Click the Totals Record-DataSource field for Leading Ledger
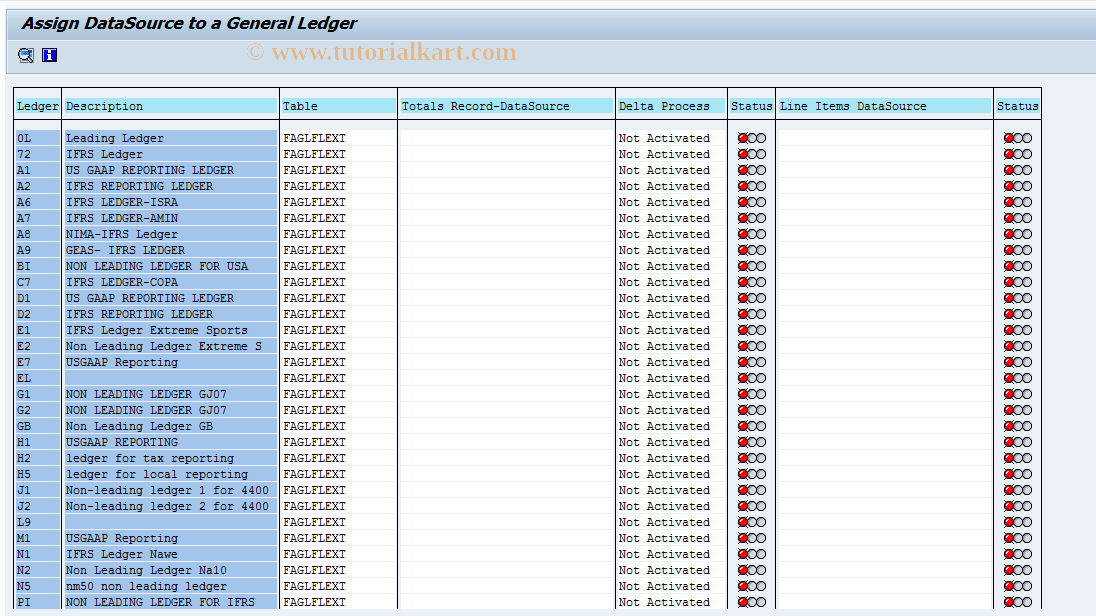The height and width of the screenshot is (616, 1096). pyautogui.click(x=505, y=138)
